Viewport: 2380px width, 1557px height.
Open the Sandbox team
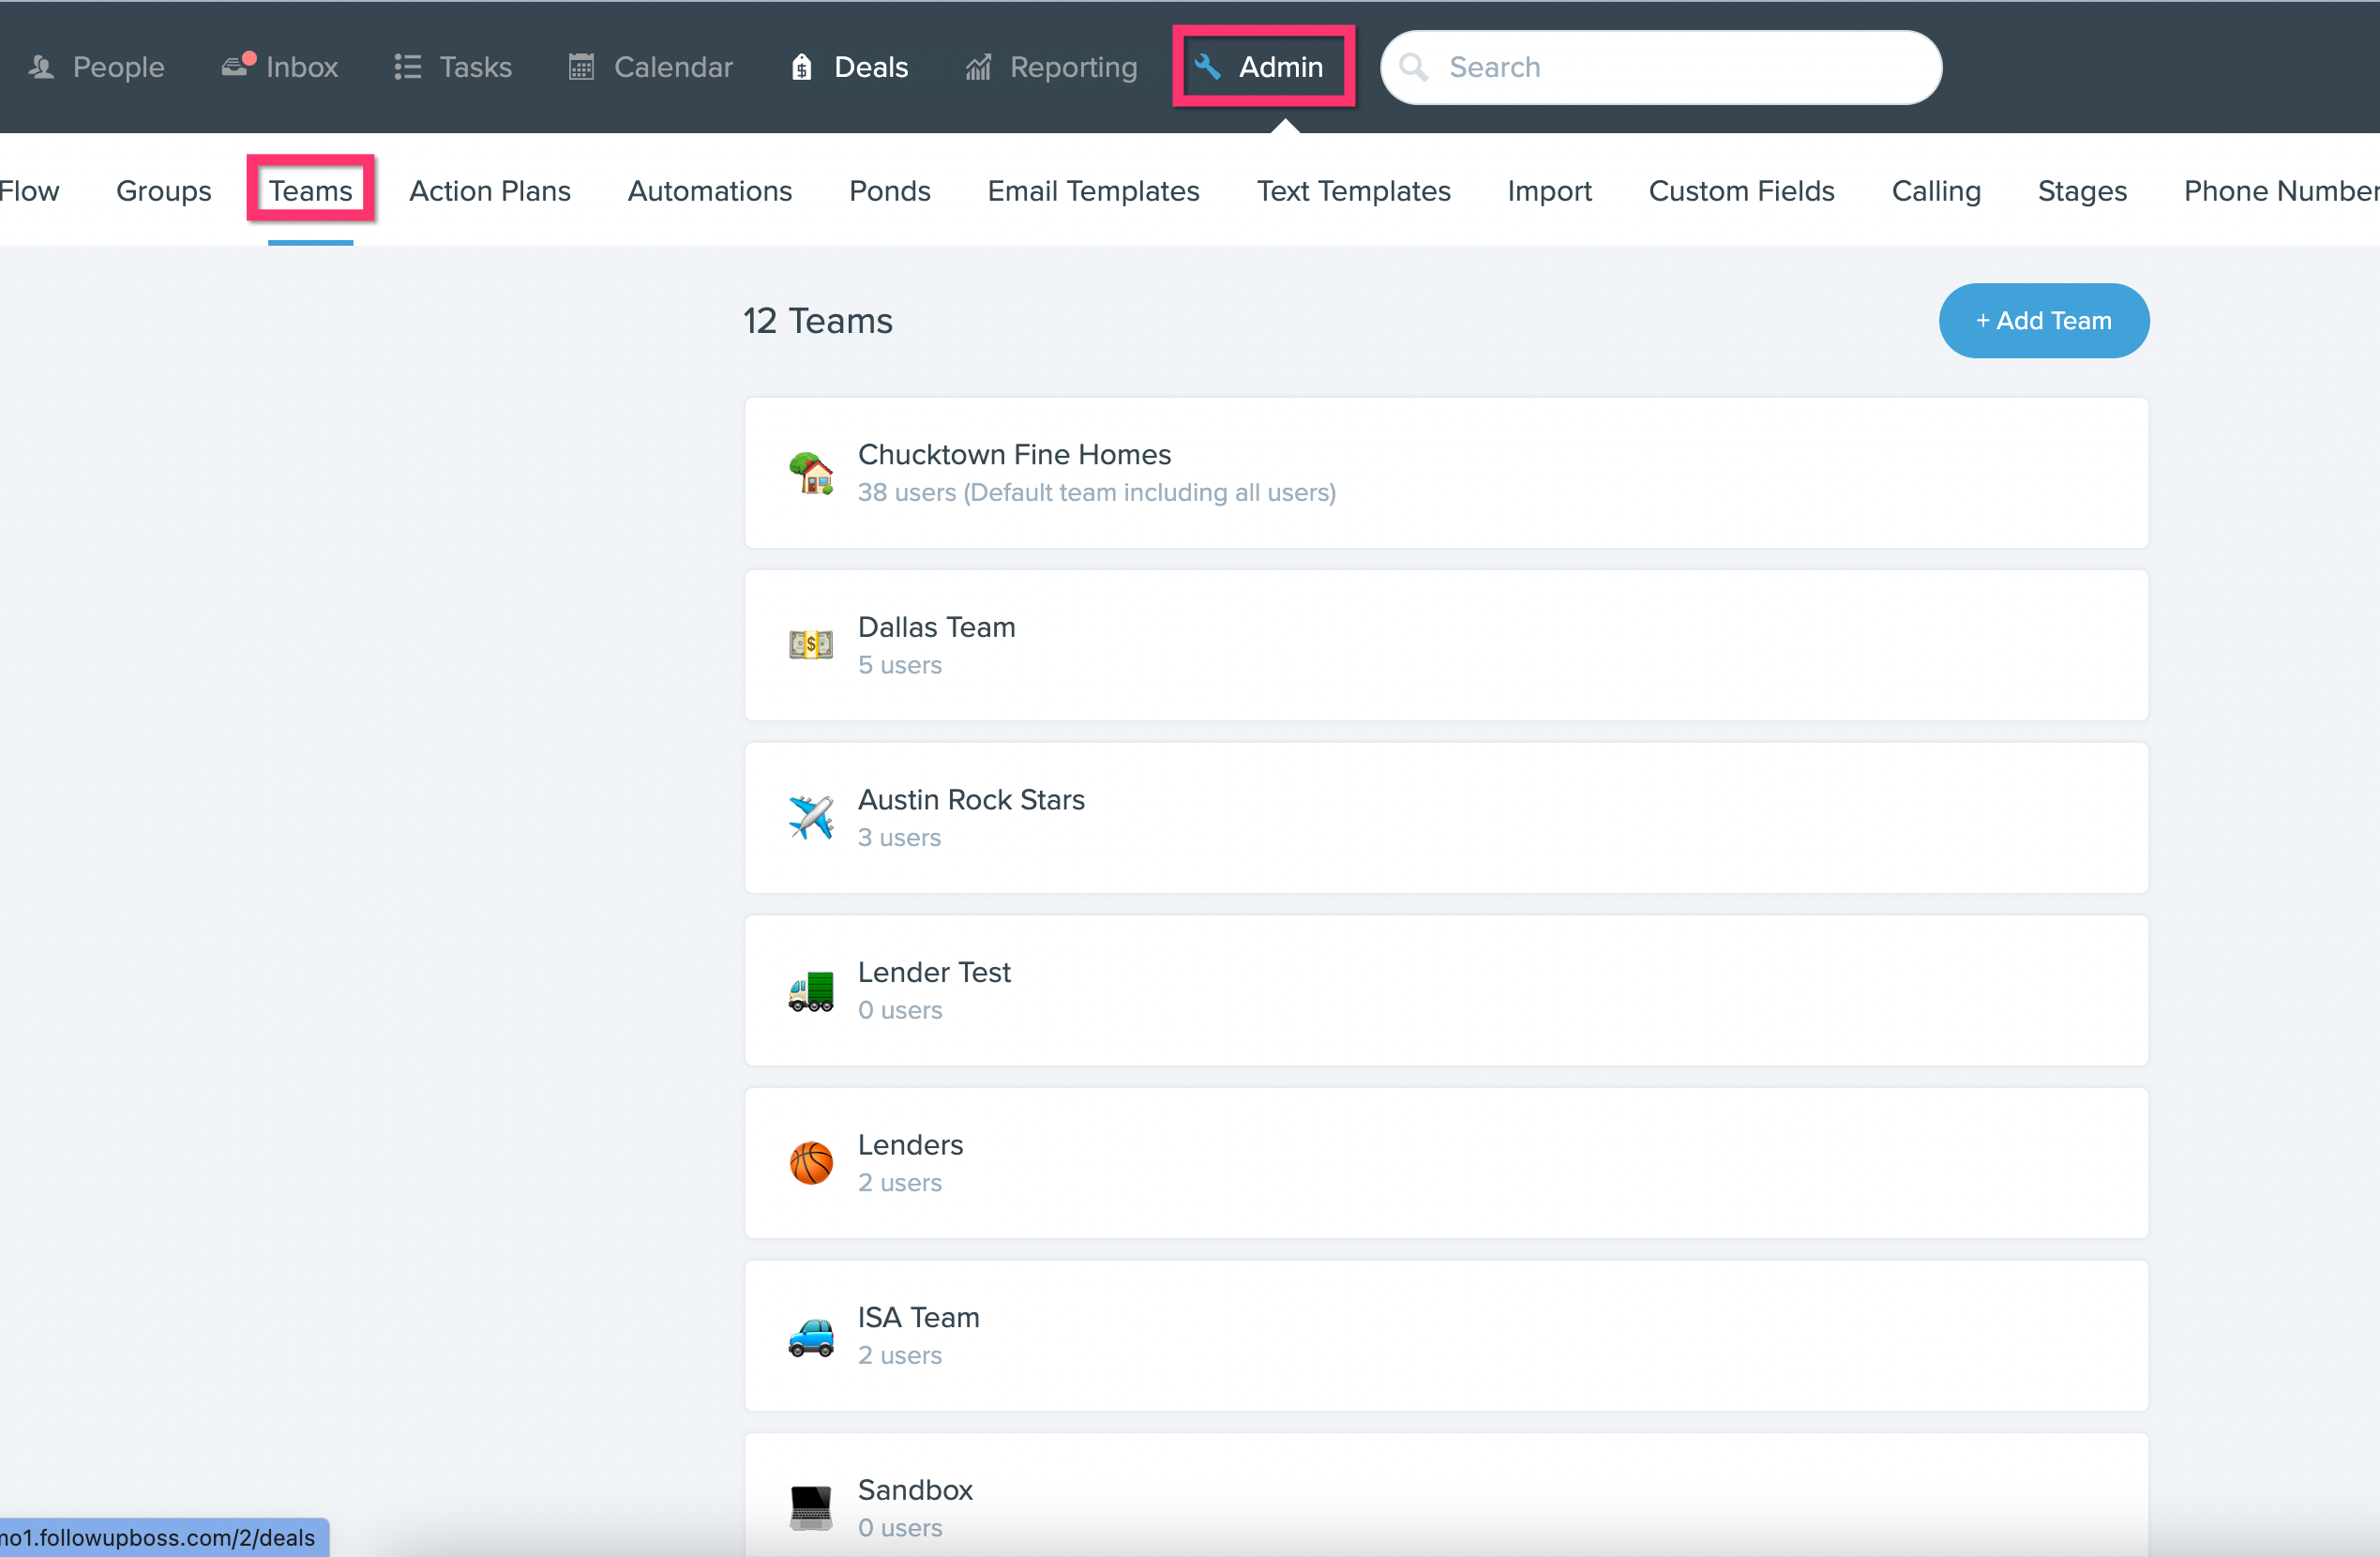pyautogui.click(x=1446, y=1495)
